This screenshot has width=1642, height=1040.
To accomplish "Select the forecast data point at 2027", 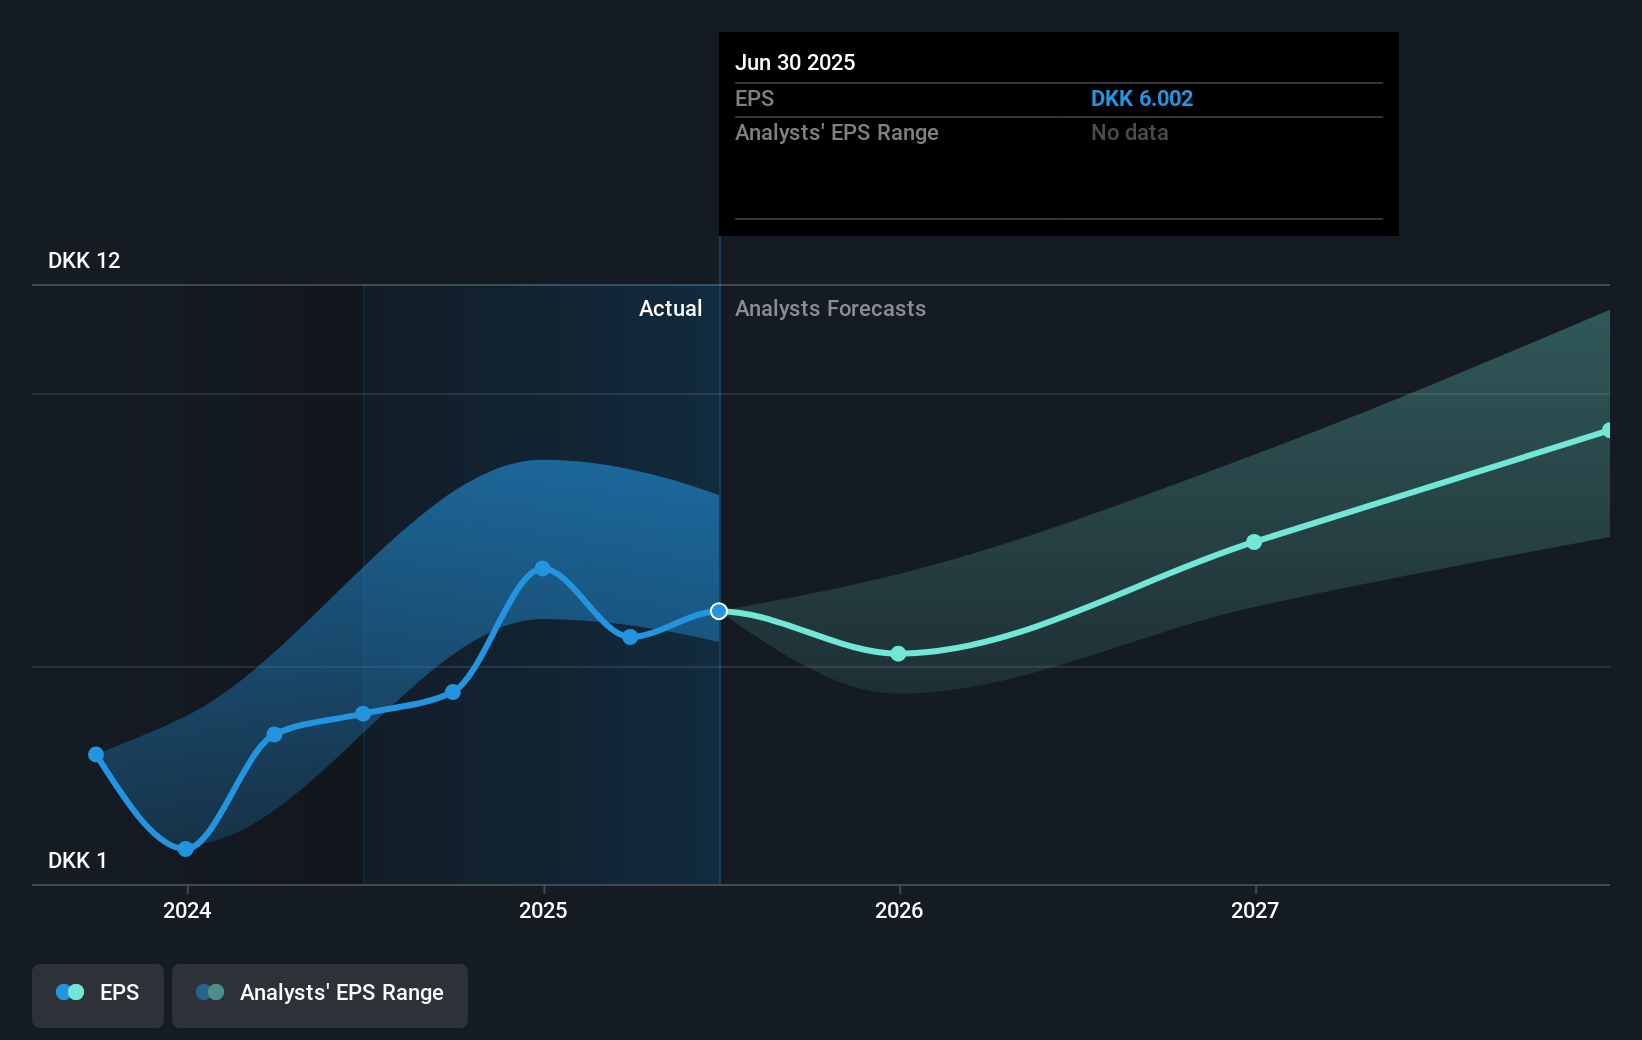I will click(1254, 541).
